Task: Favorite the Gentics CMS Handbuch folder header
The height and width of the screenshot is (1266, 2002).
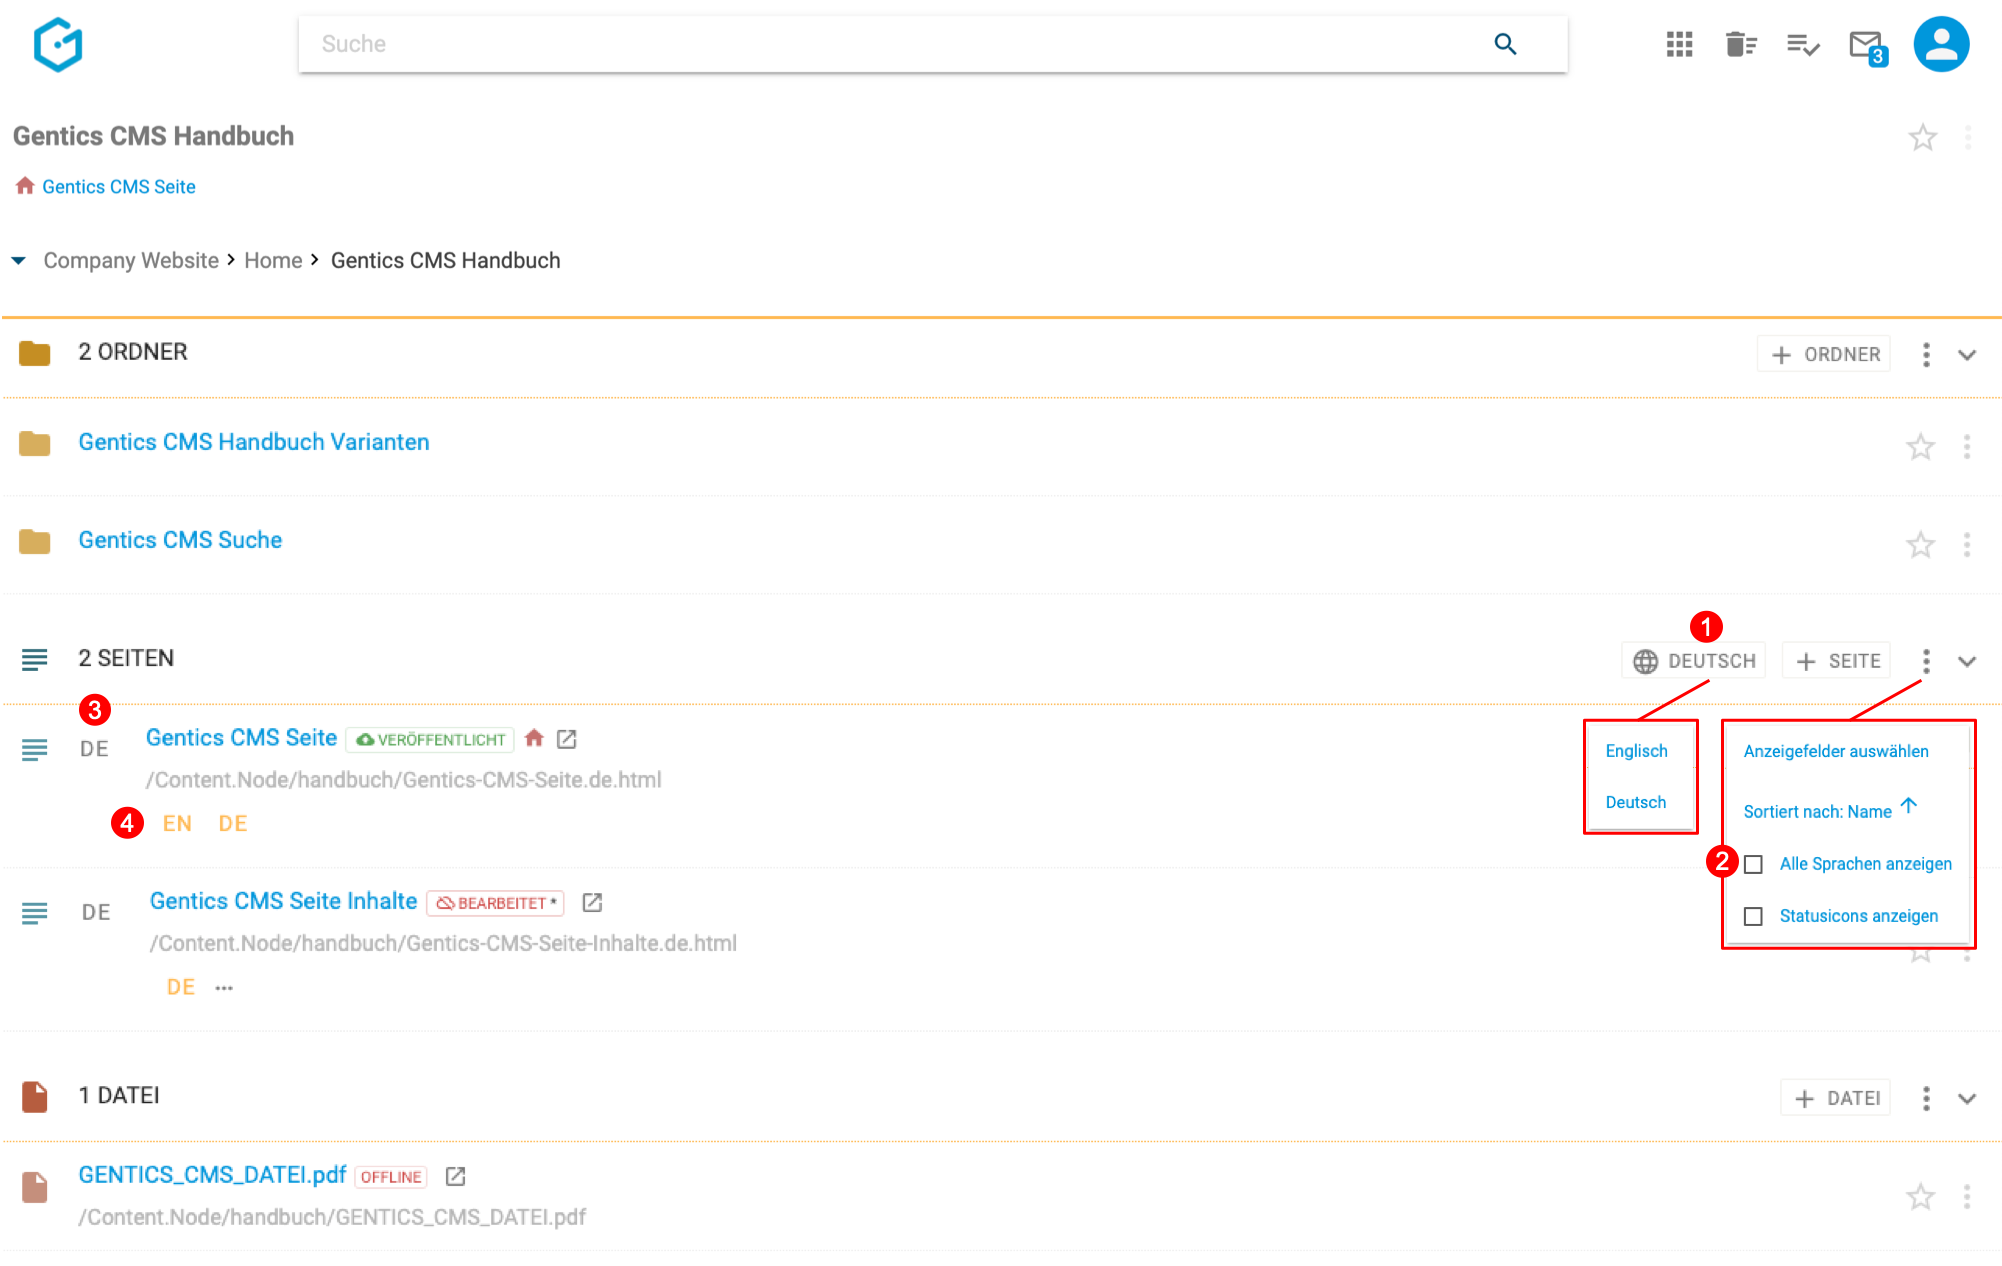Action: click(1922, 137)
